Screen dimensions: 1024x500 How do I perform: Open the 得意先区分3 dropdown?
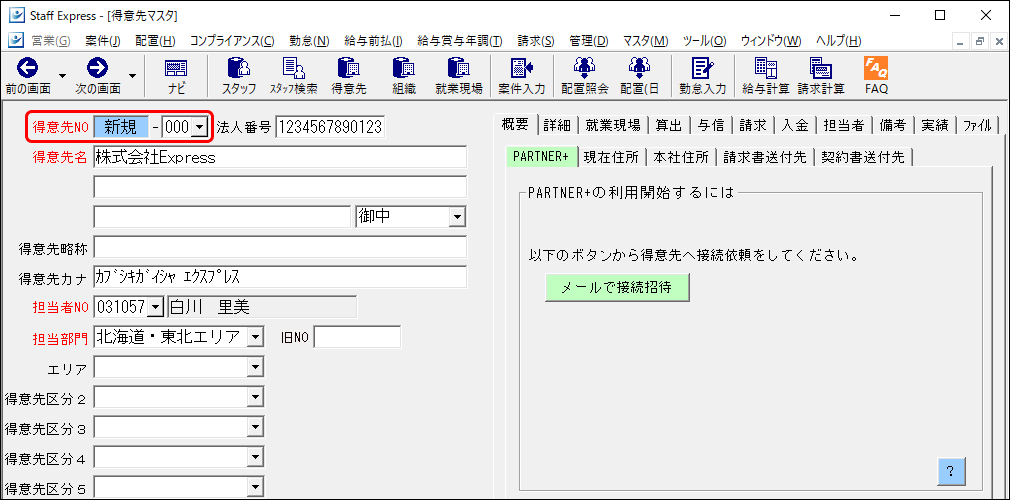point(255,428)
